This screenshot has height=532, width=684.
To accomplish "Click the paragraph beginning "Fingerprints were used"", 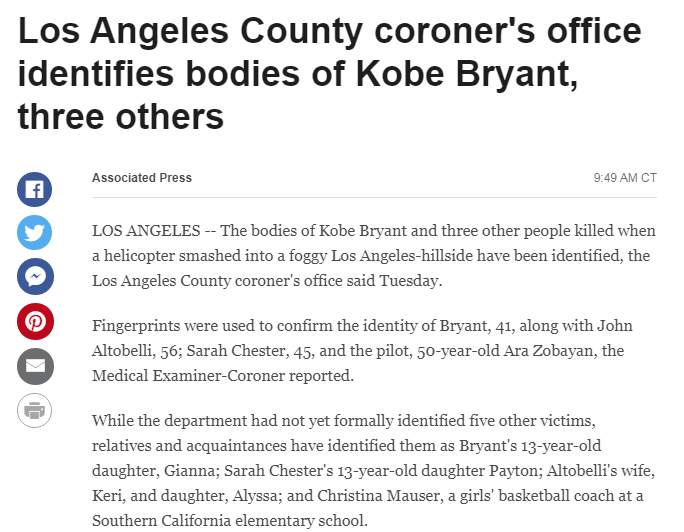I will tap(362, 351).
